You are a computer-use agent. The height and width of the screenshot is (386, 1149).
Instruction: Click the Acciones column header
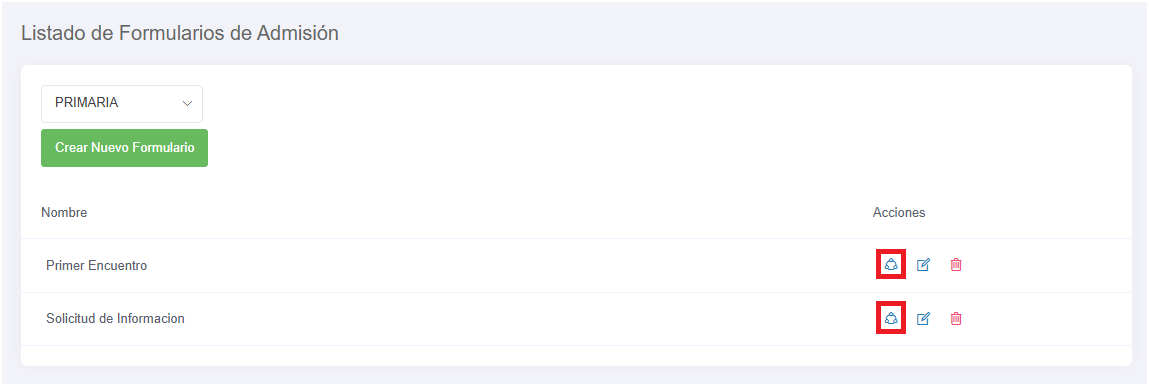(x=899, y=212)
